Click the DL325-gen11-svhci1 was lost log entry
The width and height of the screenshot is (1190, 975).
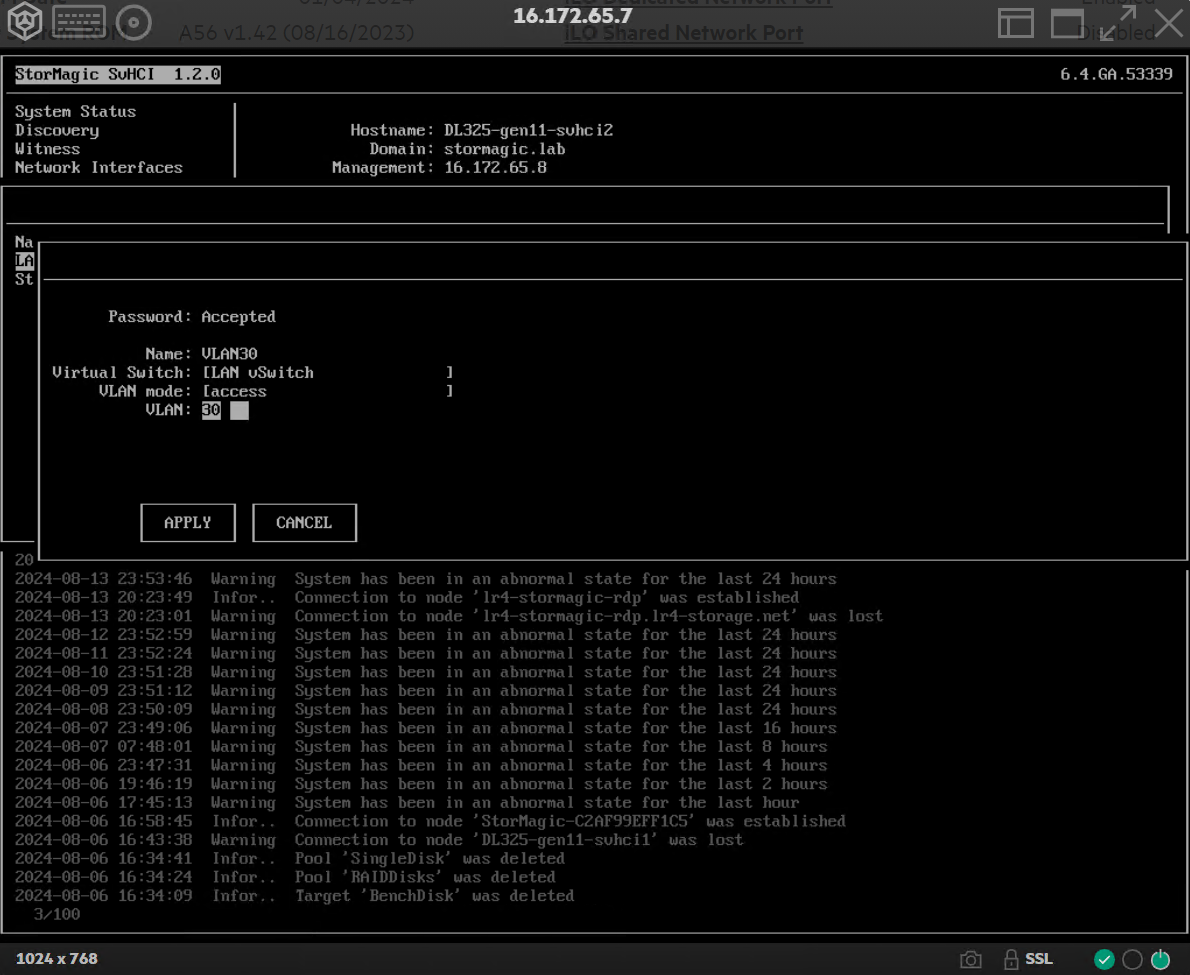click(379, 840)
